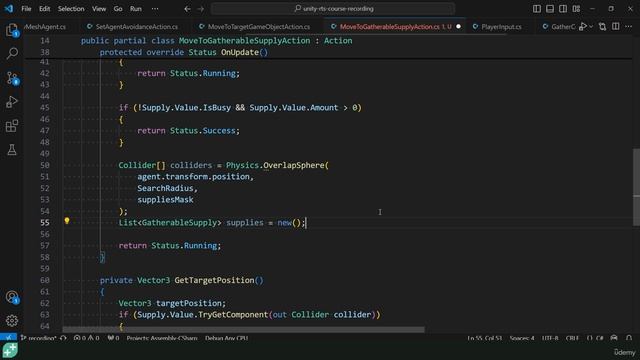Click the run/debug play icon in editor toolbar

pos(583,27)
